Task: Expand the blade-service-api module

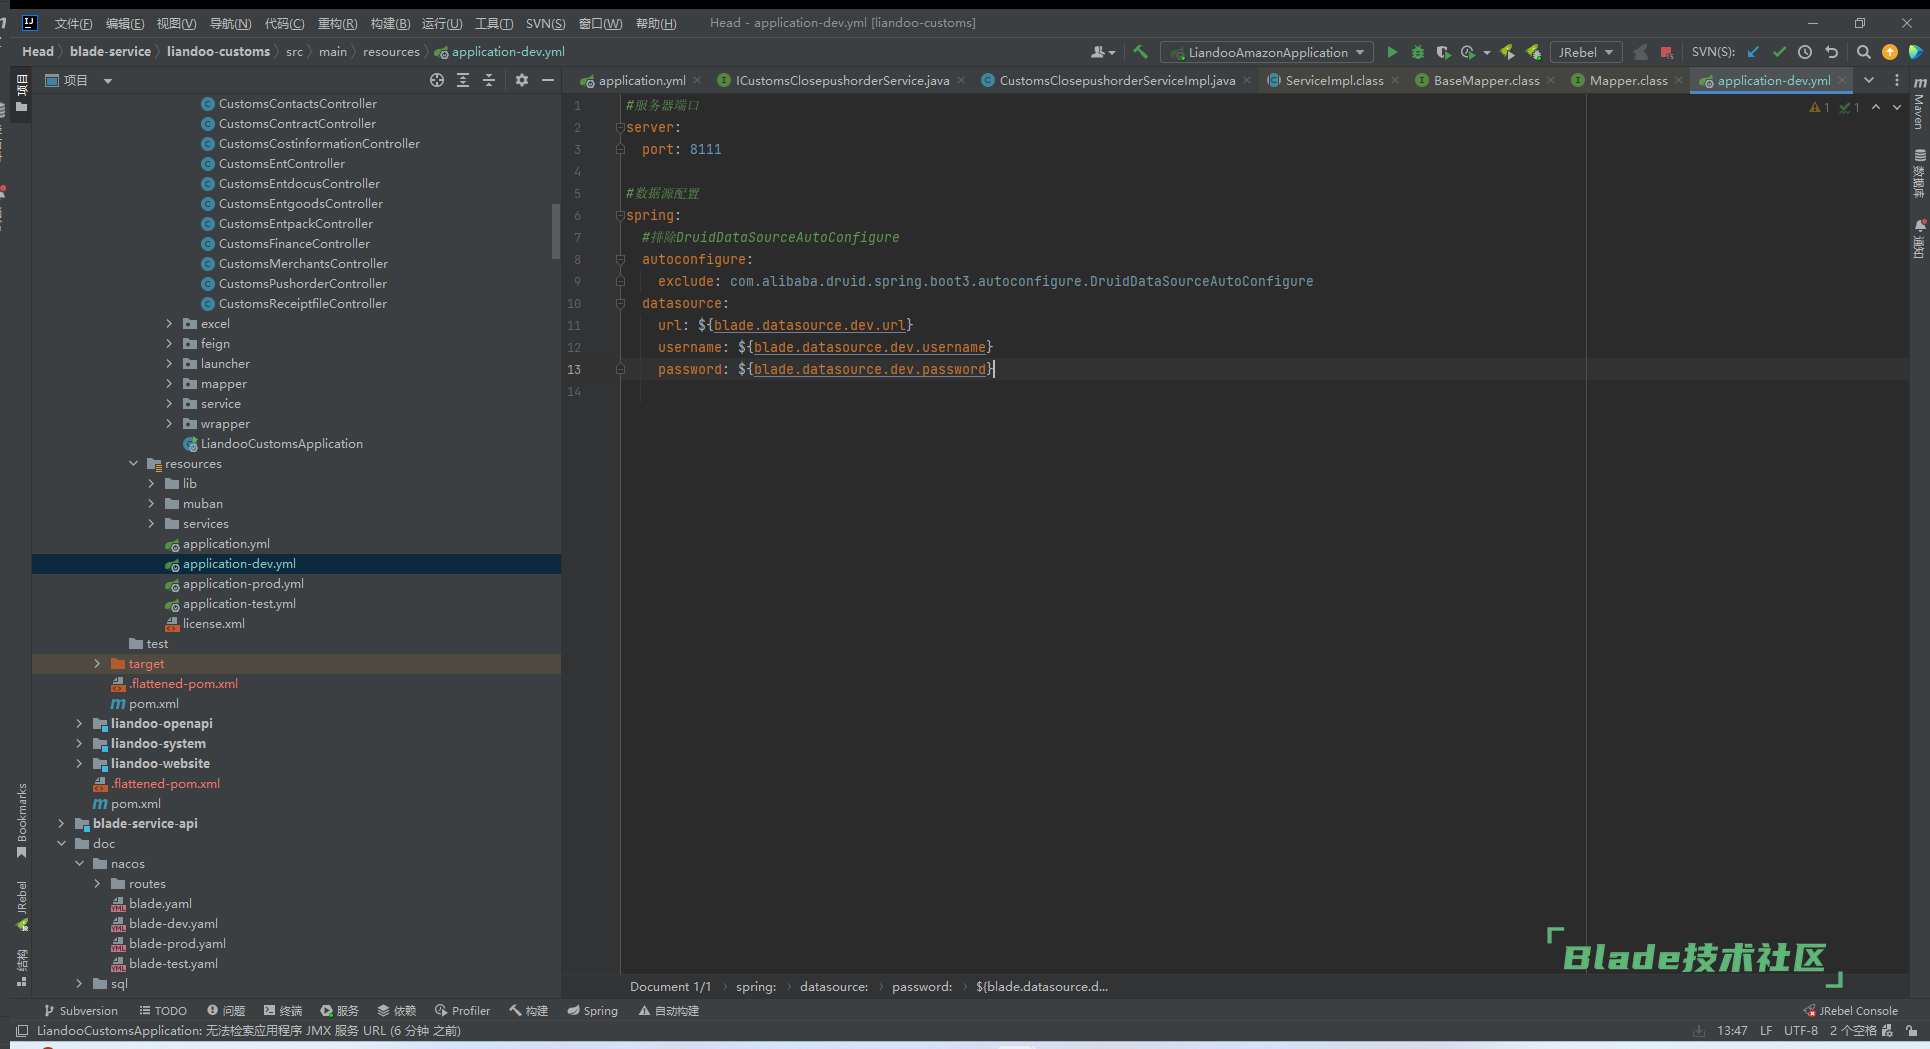Action: tap(61, 824)
